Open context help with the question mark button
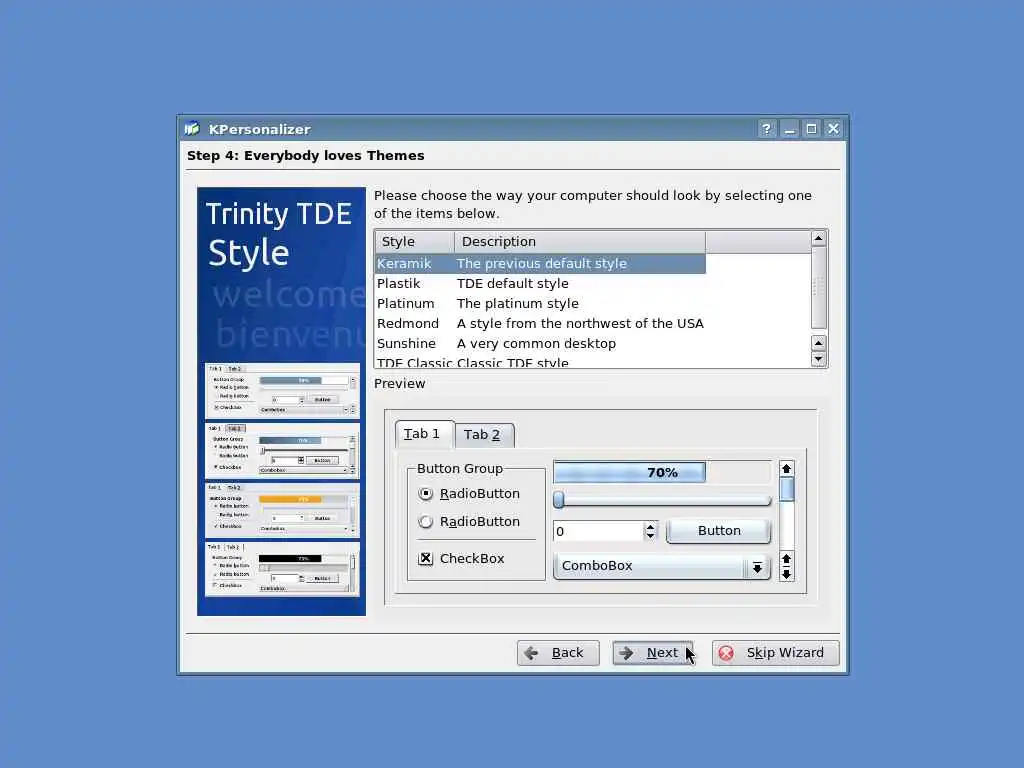The height and width of the screenshot is (768, 1024). tap(767, 129)
